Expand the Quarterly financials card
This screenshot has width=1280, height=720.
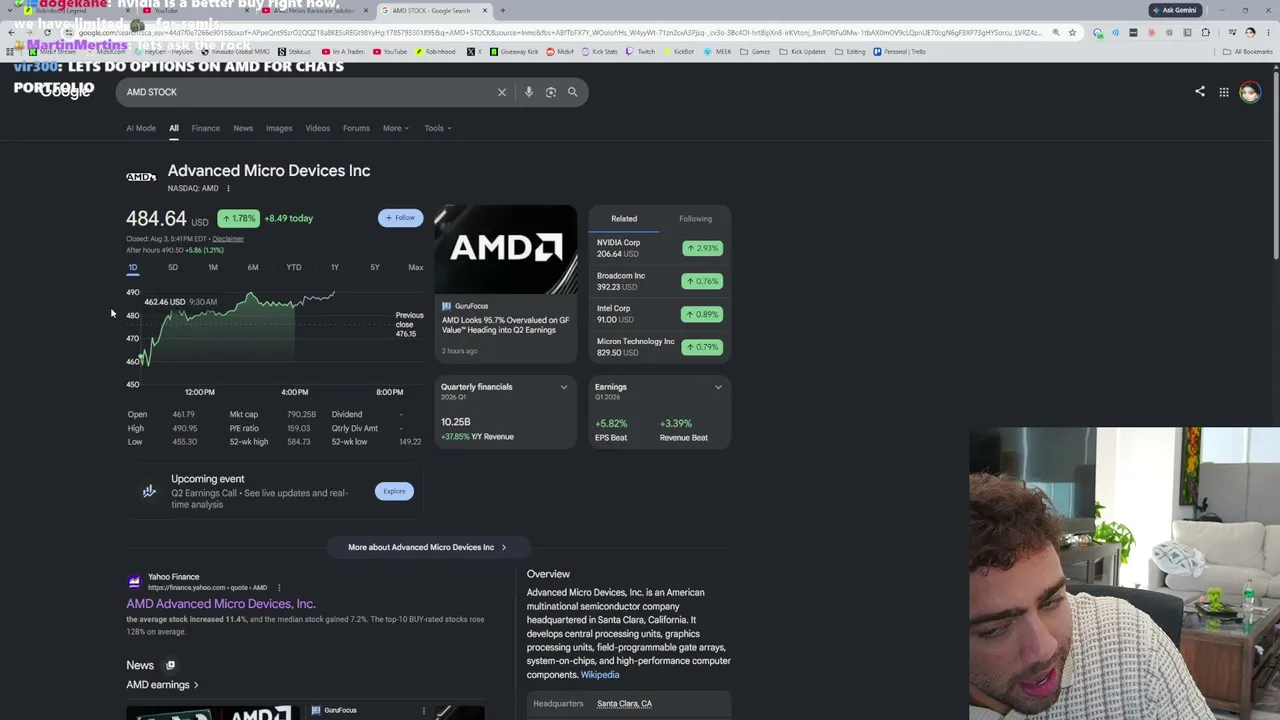(564, 387)
